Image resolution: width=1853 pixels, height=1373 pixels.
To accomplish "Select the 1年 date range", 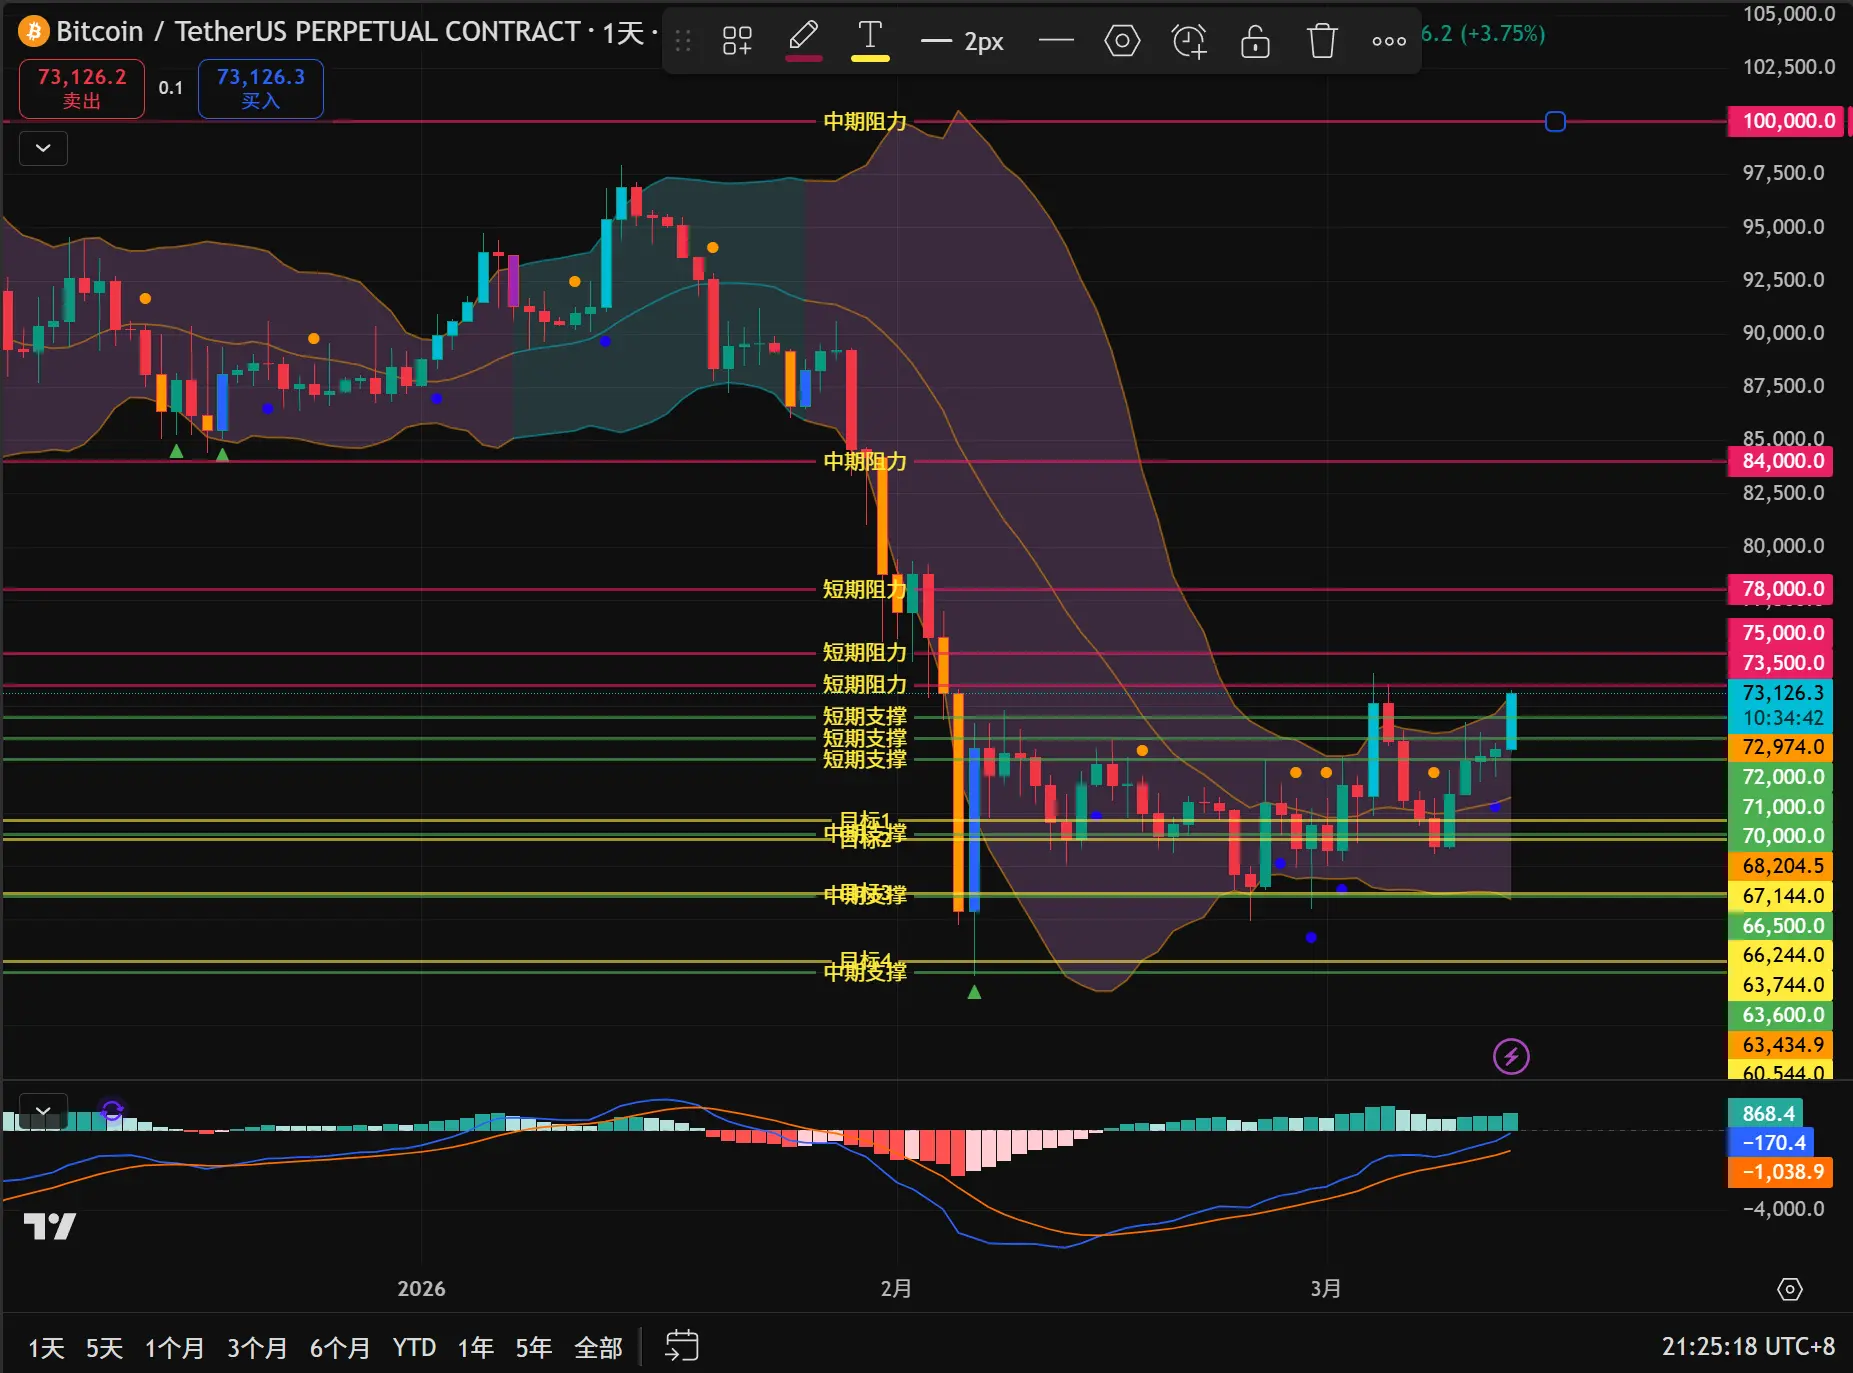I will coord(476,1348).
